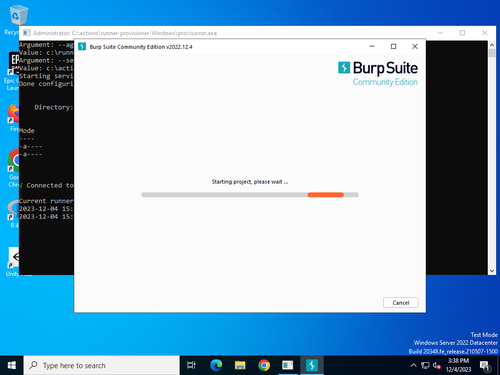The width and height of the screenshot is (500, 375).
Task: Click console scrollbar down arrow
Action: click(492, 271)
